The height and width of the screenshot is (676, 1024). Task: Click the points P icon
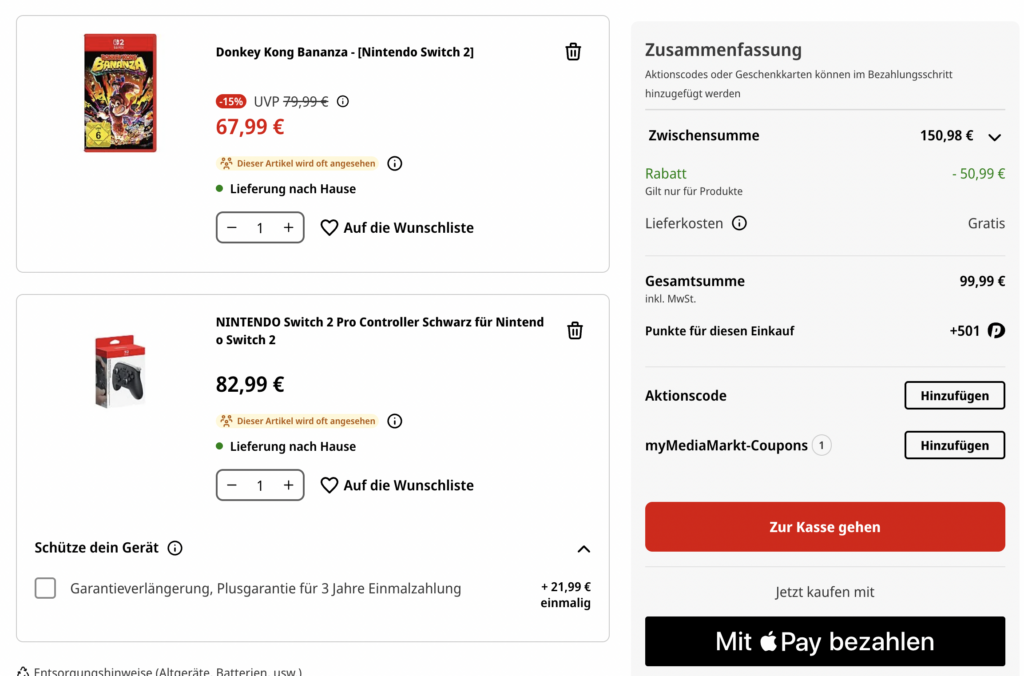click(996, 331)
